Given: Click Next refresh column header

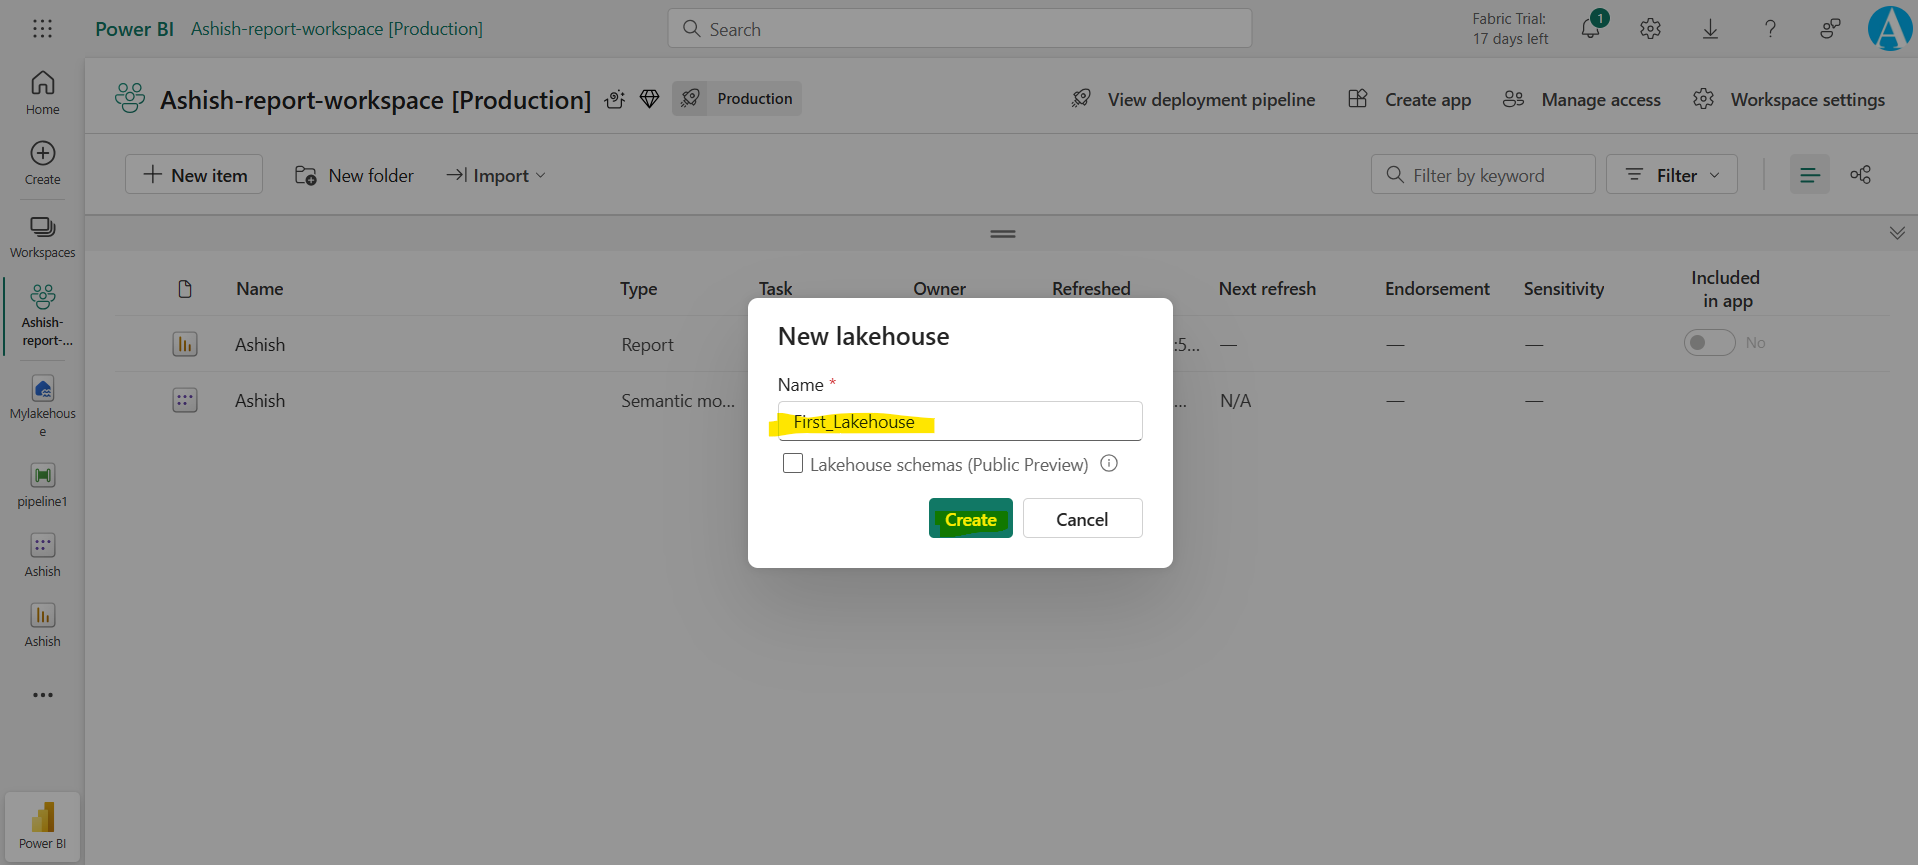Looking at the screenshot, I should [1267, 289].
